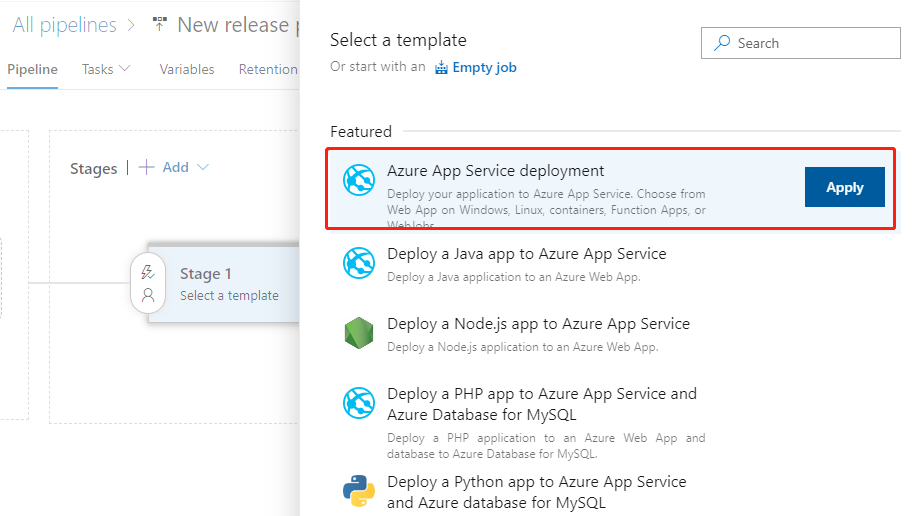Select Deploy a Java app to Azure App Service
This screenshot has height=516, width=913.
[x=526, y=254]
